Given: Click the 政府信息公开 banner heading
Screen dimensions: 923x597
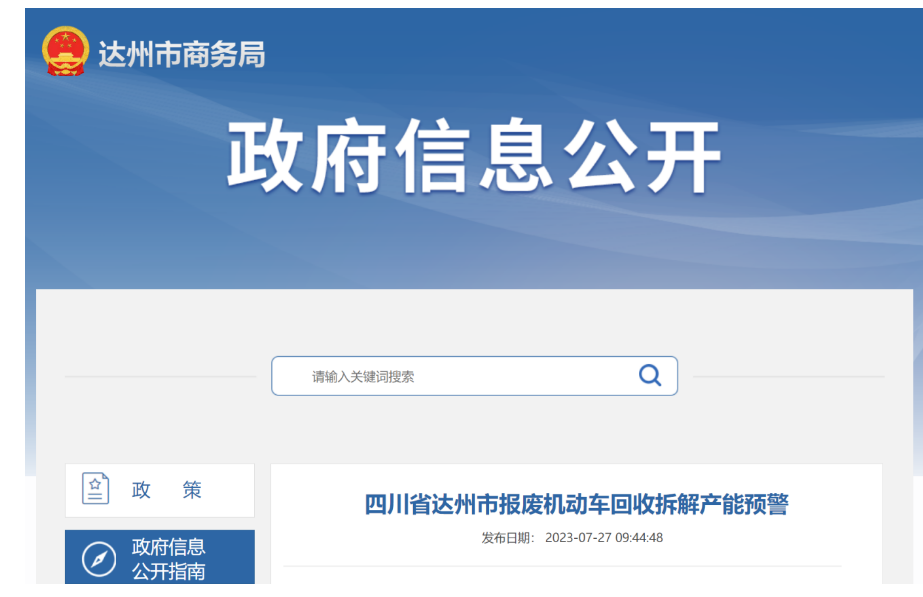Looking at the screenshot, I should pyautogui.click(x=474, y=158).
